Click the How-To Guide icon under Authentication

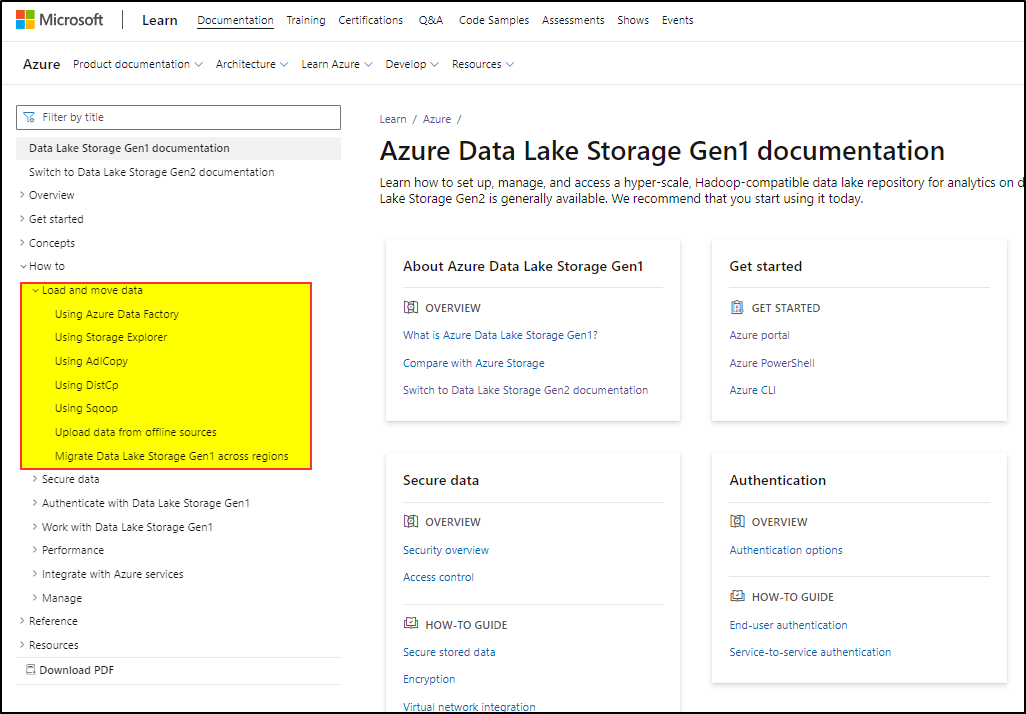737,597
